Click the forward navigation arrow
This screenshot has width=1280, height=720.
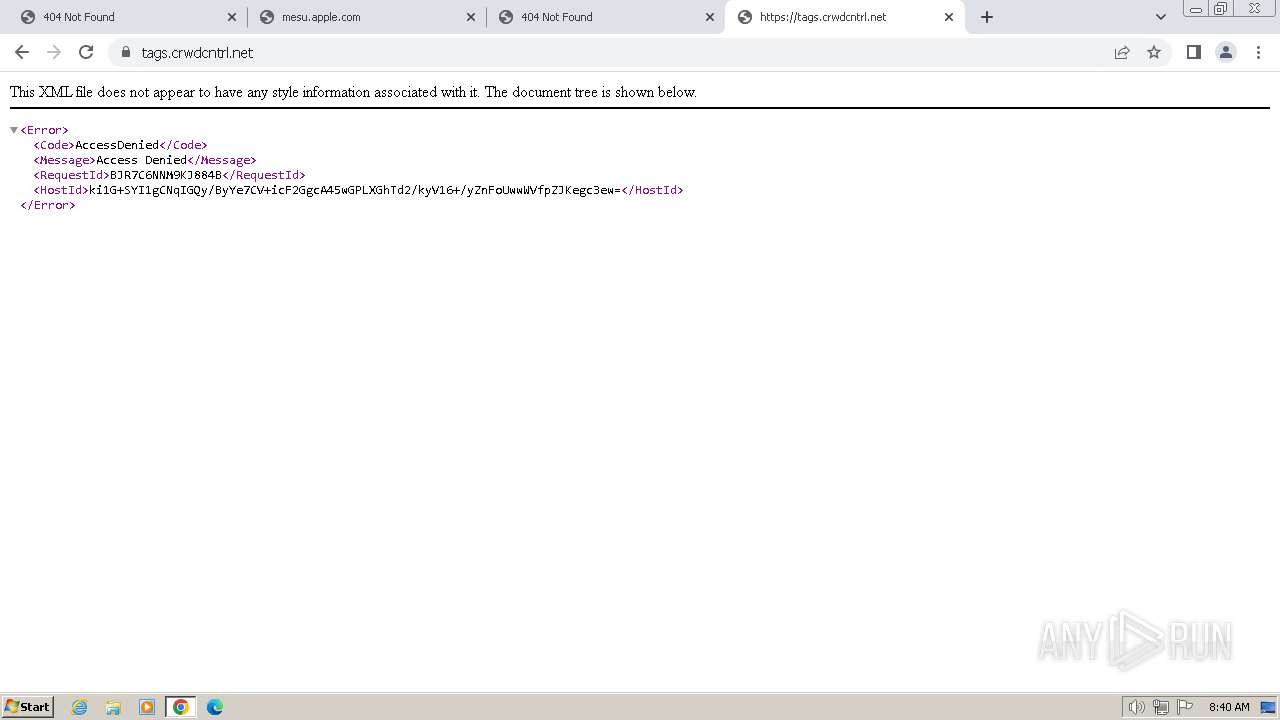(x=54, y=52)
